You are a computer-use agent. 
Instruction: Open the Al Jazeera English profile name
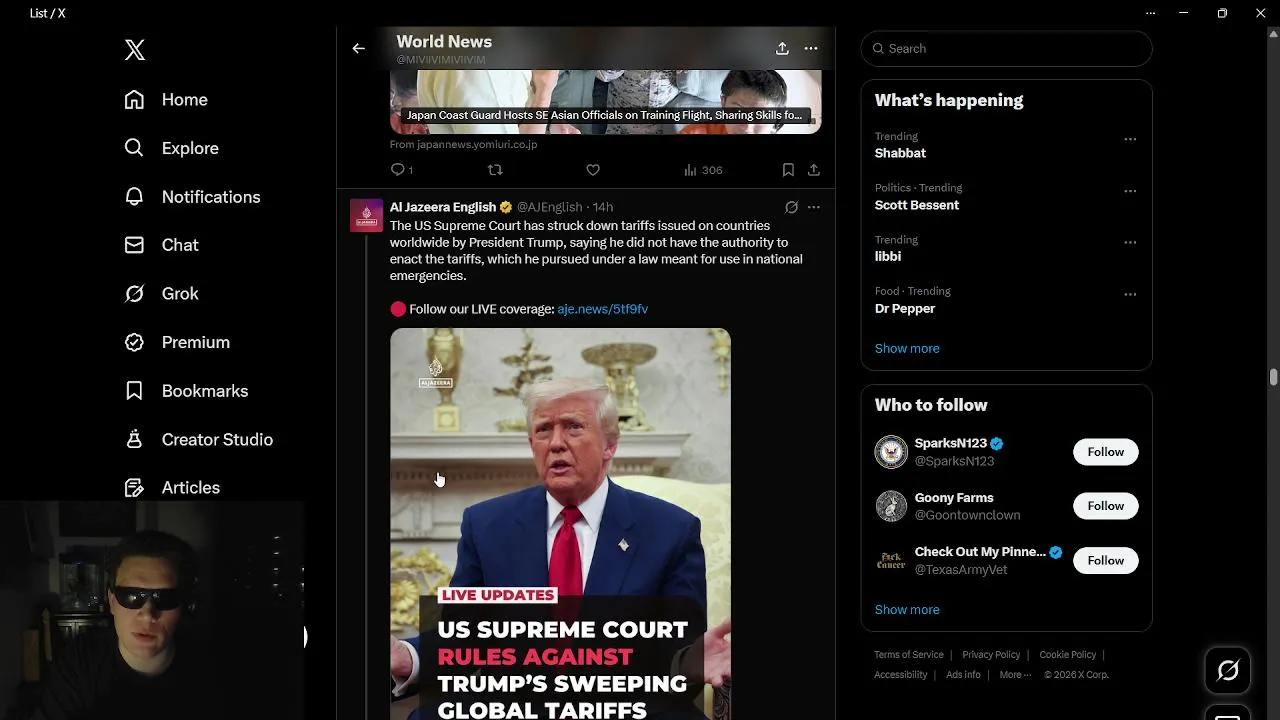[443, 207]
